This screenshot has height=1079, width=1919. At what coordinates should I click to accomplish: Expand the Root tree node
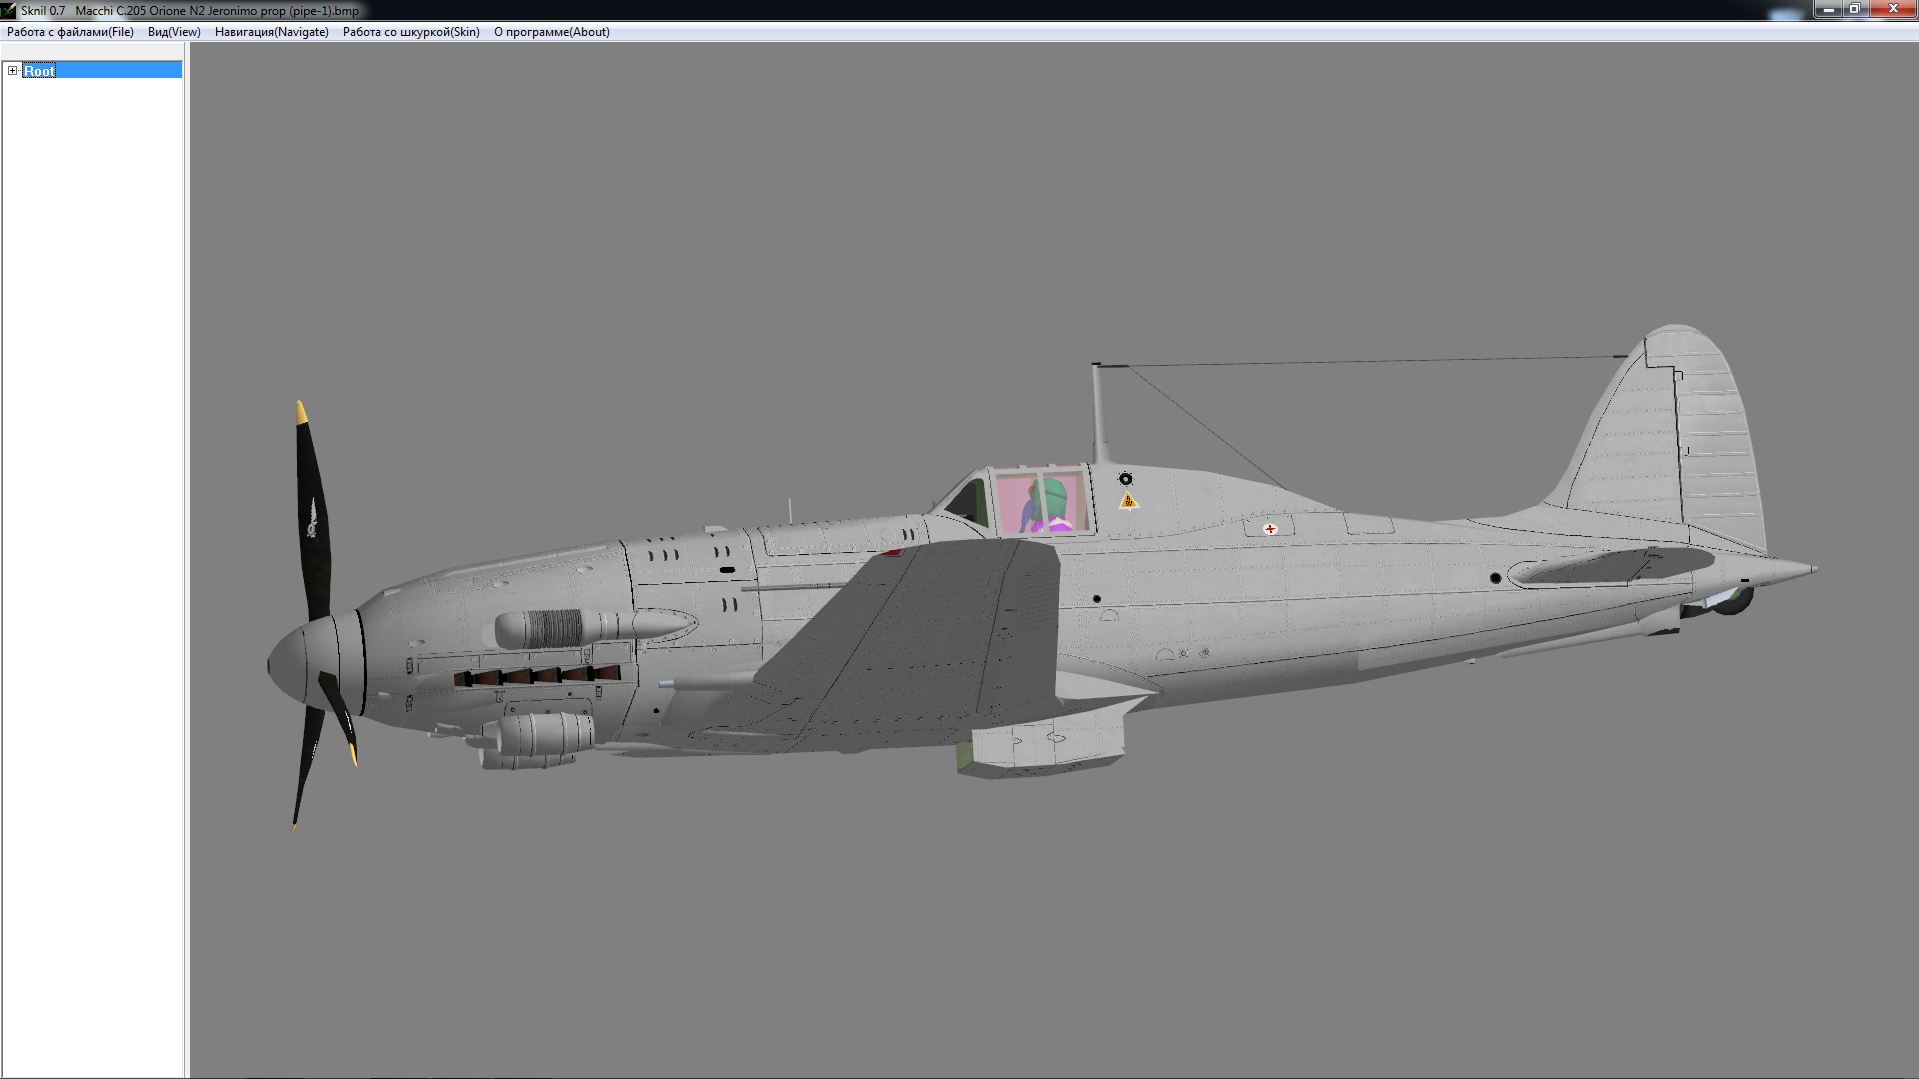click(x=12, y=71)
